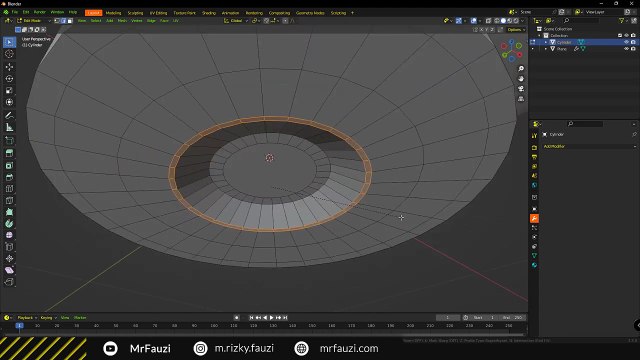This screenshot has height=360, width=640.
Task: Open the shading options dropdown arrow
Action: (x=523, y=20)
